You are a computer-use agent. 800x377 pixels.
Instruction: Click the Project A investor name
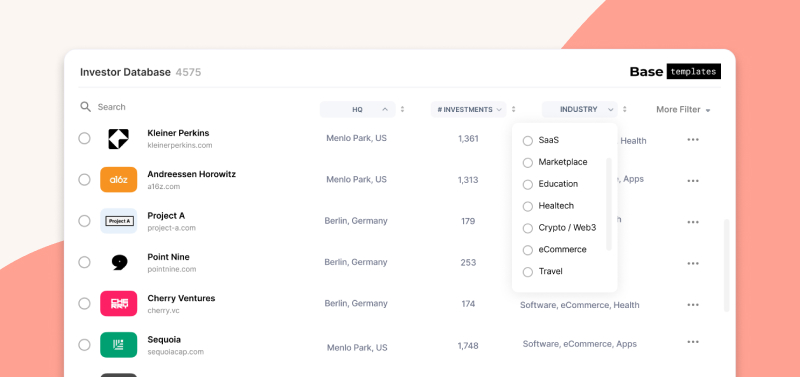pos(166,216)
